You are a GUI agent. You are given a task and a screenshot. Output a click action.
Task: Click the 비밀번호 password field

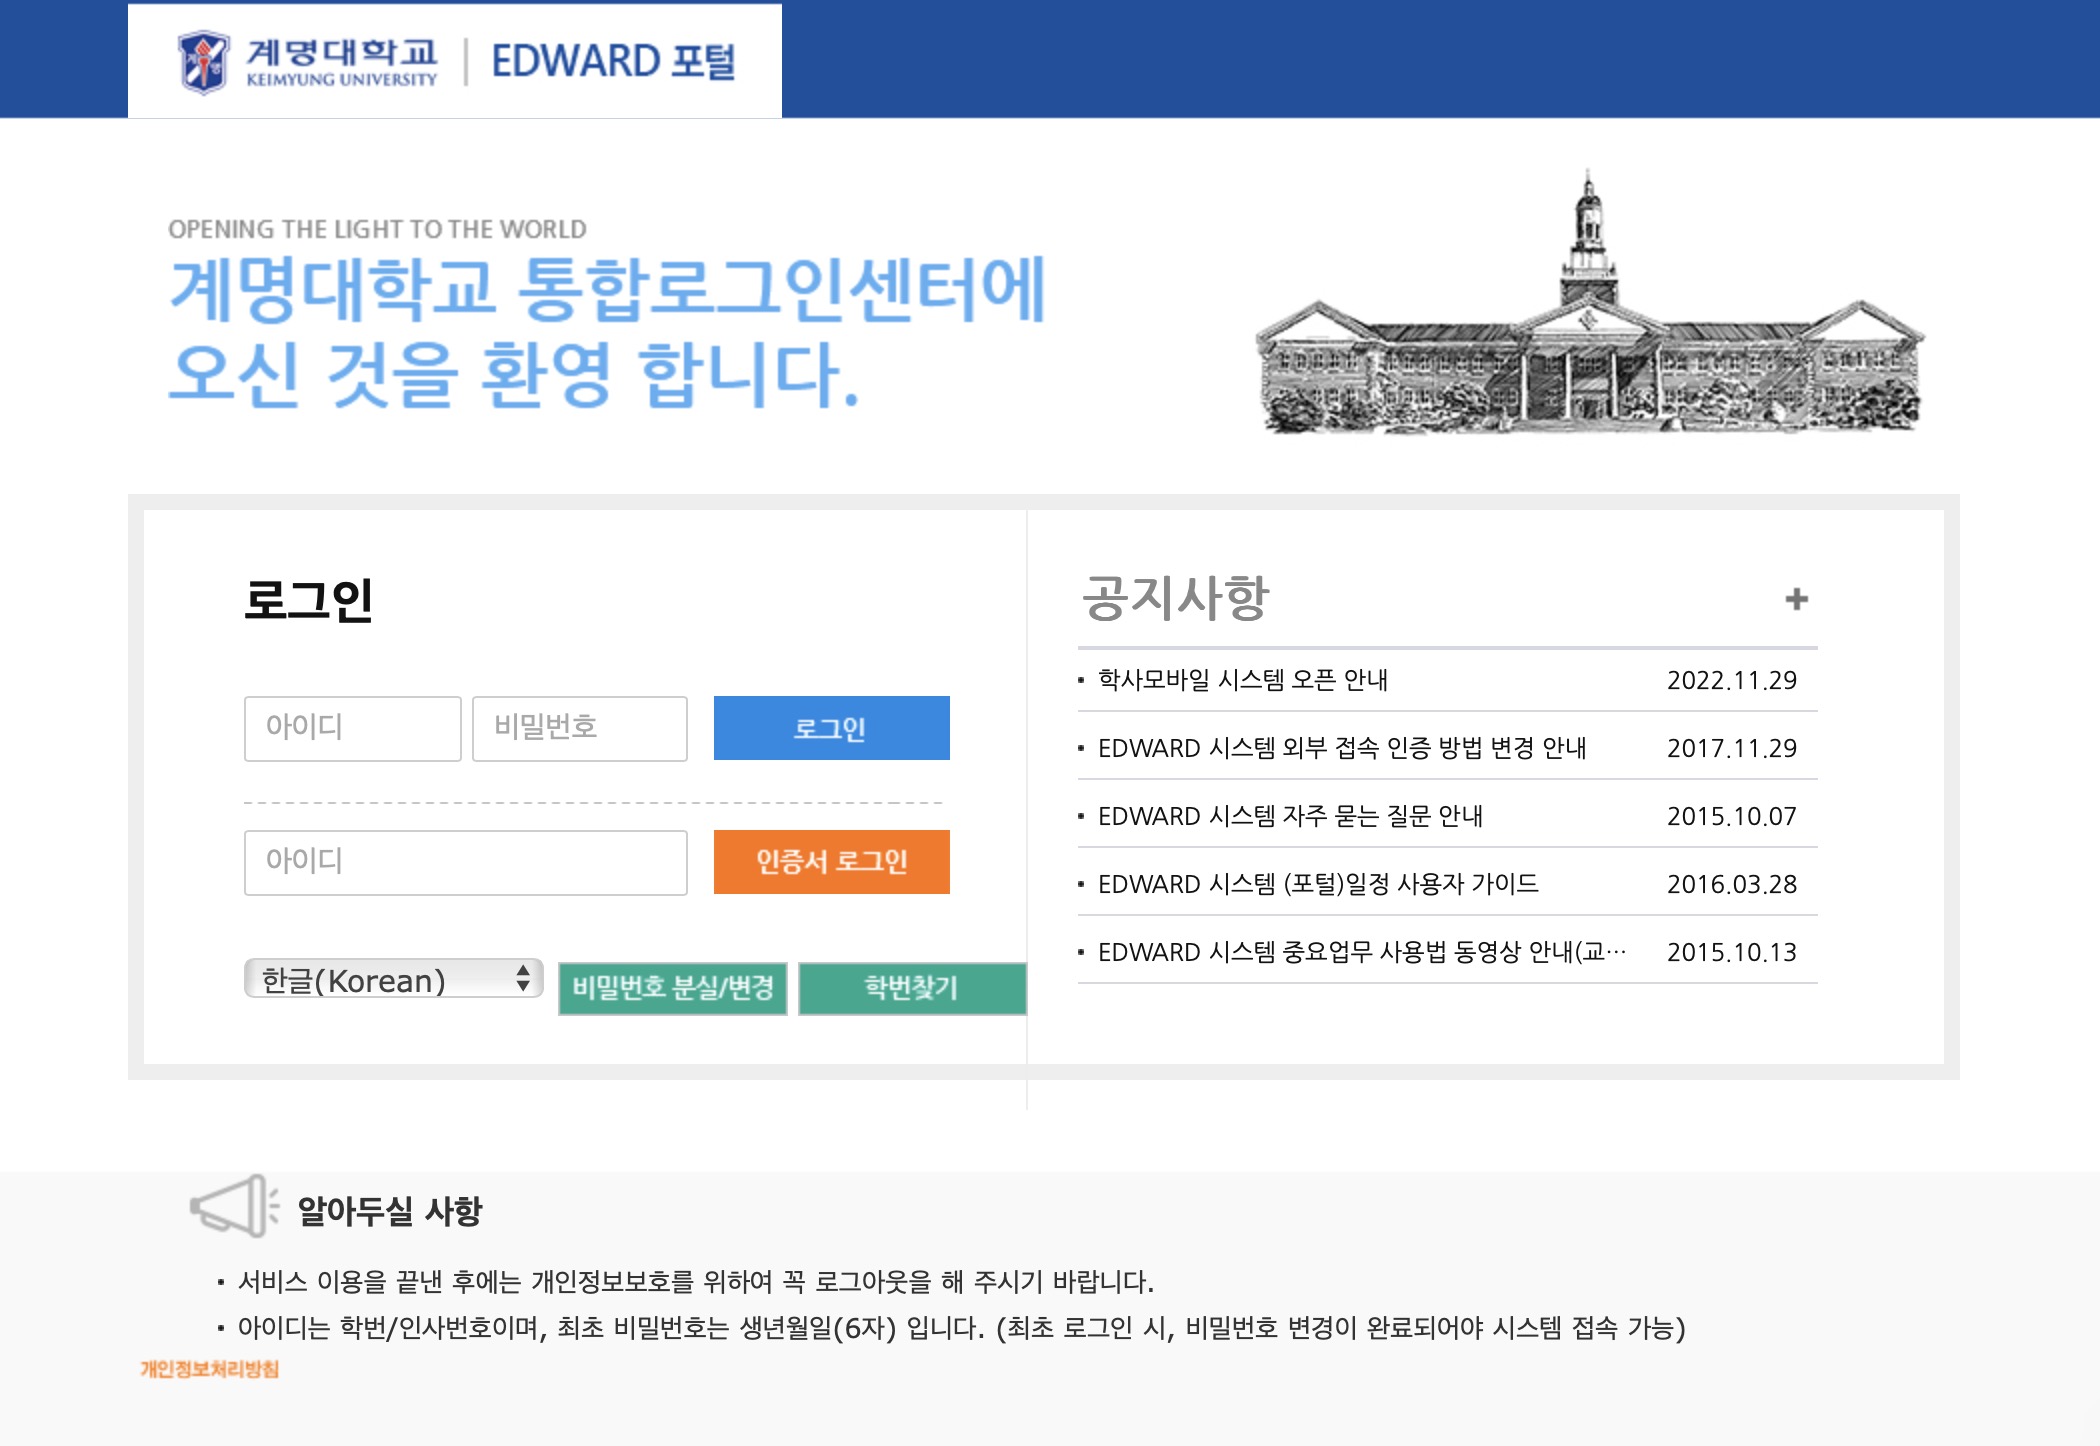click(578, 728)
